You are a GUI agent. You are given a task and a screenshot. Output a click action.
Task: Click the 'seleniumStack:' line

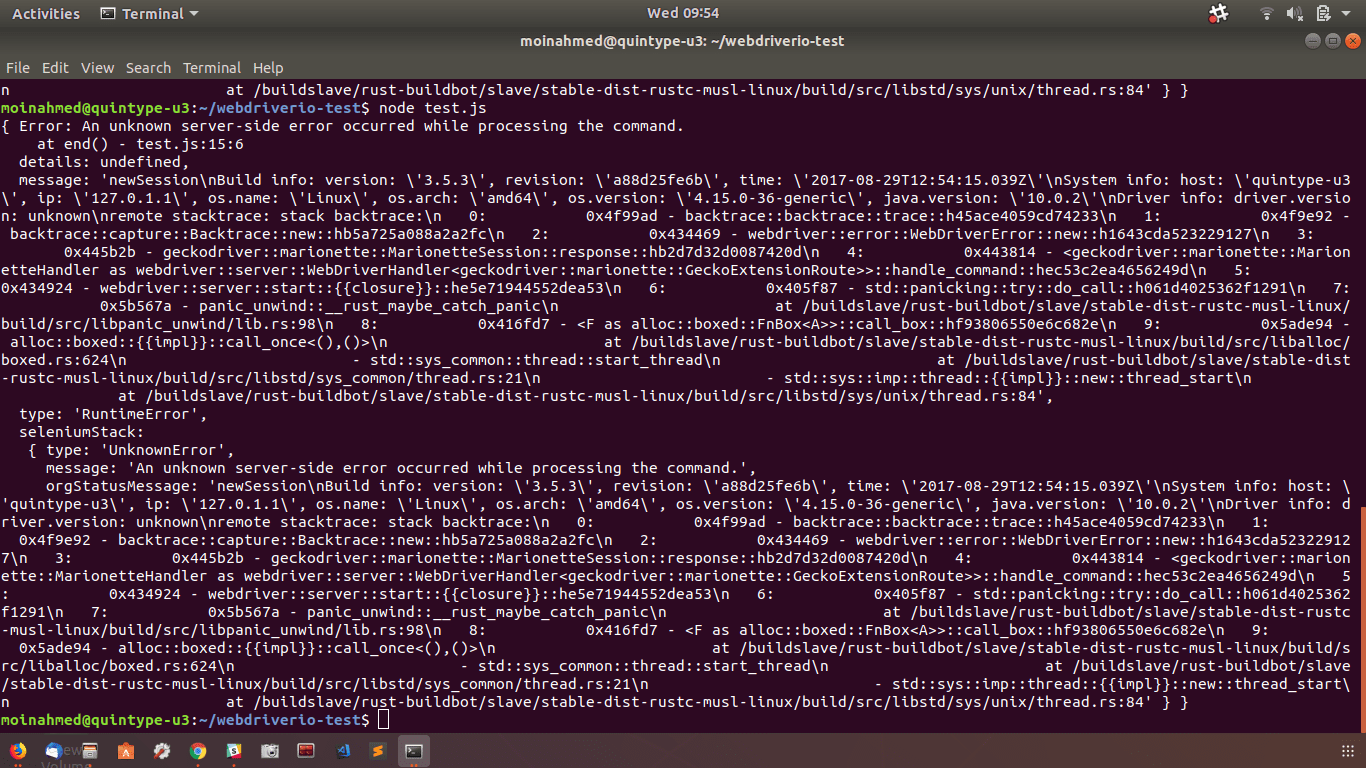[x=82, y=432]
